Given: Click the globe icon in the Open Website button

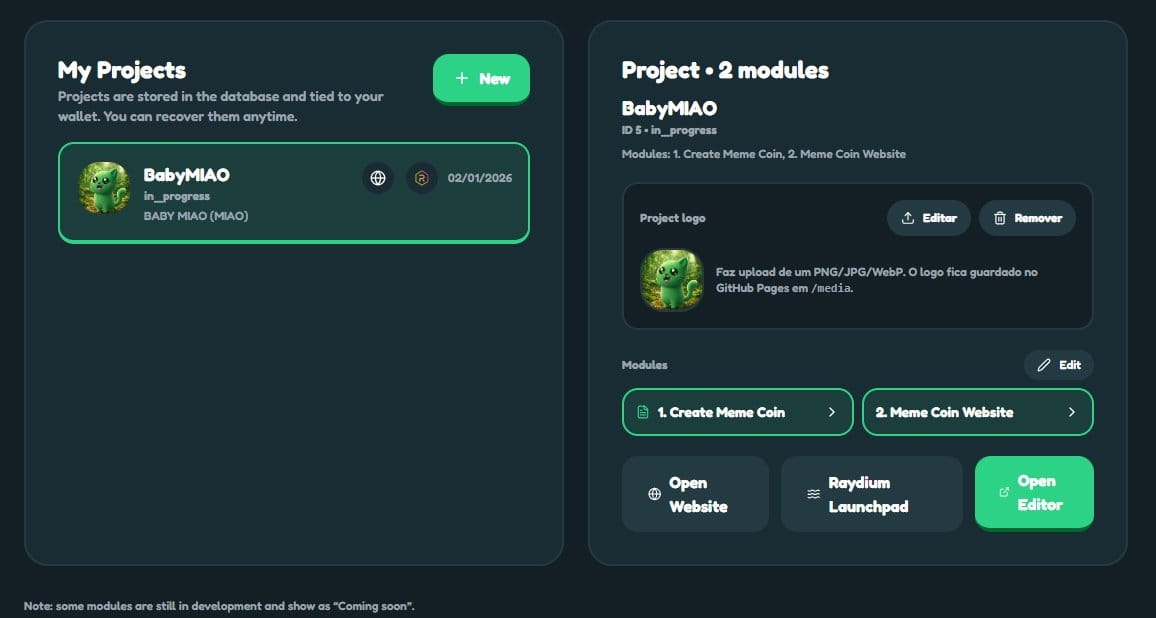Looking at the screenshot, I should click(x=654, y=494).
